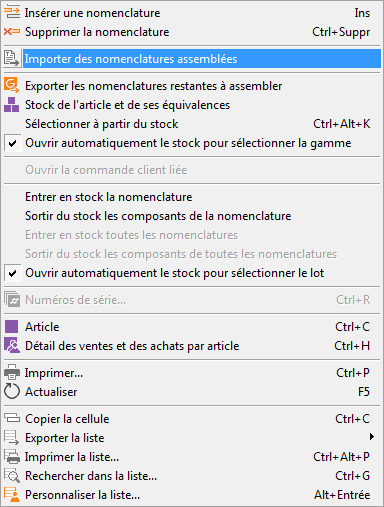This screenshot has height=507, width=384.
Task: Click the magnifier Rechercher dans la liste icon
Action: 12,476
